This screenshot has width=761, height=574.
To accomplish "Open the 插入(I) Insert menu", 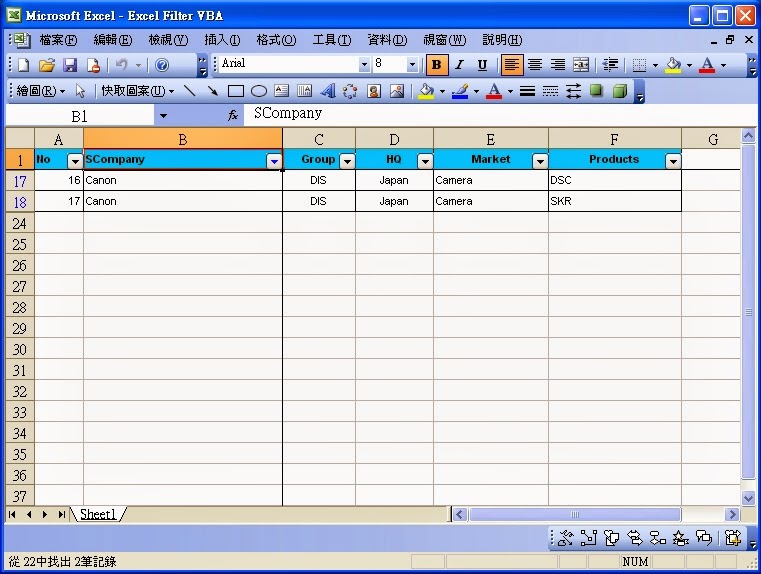I will pyautogui.click(x=222, y=40).
